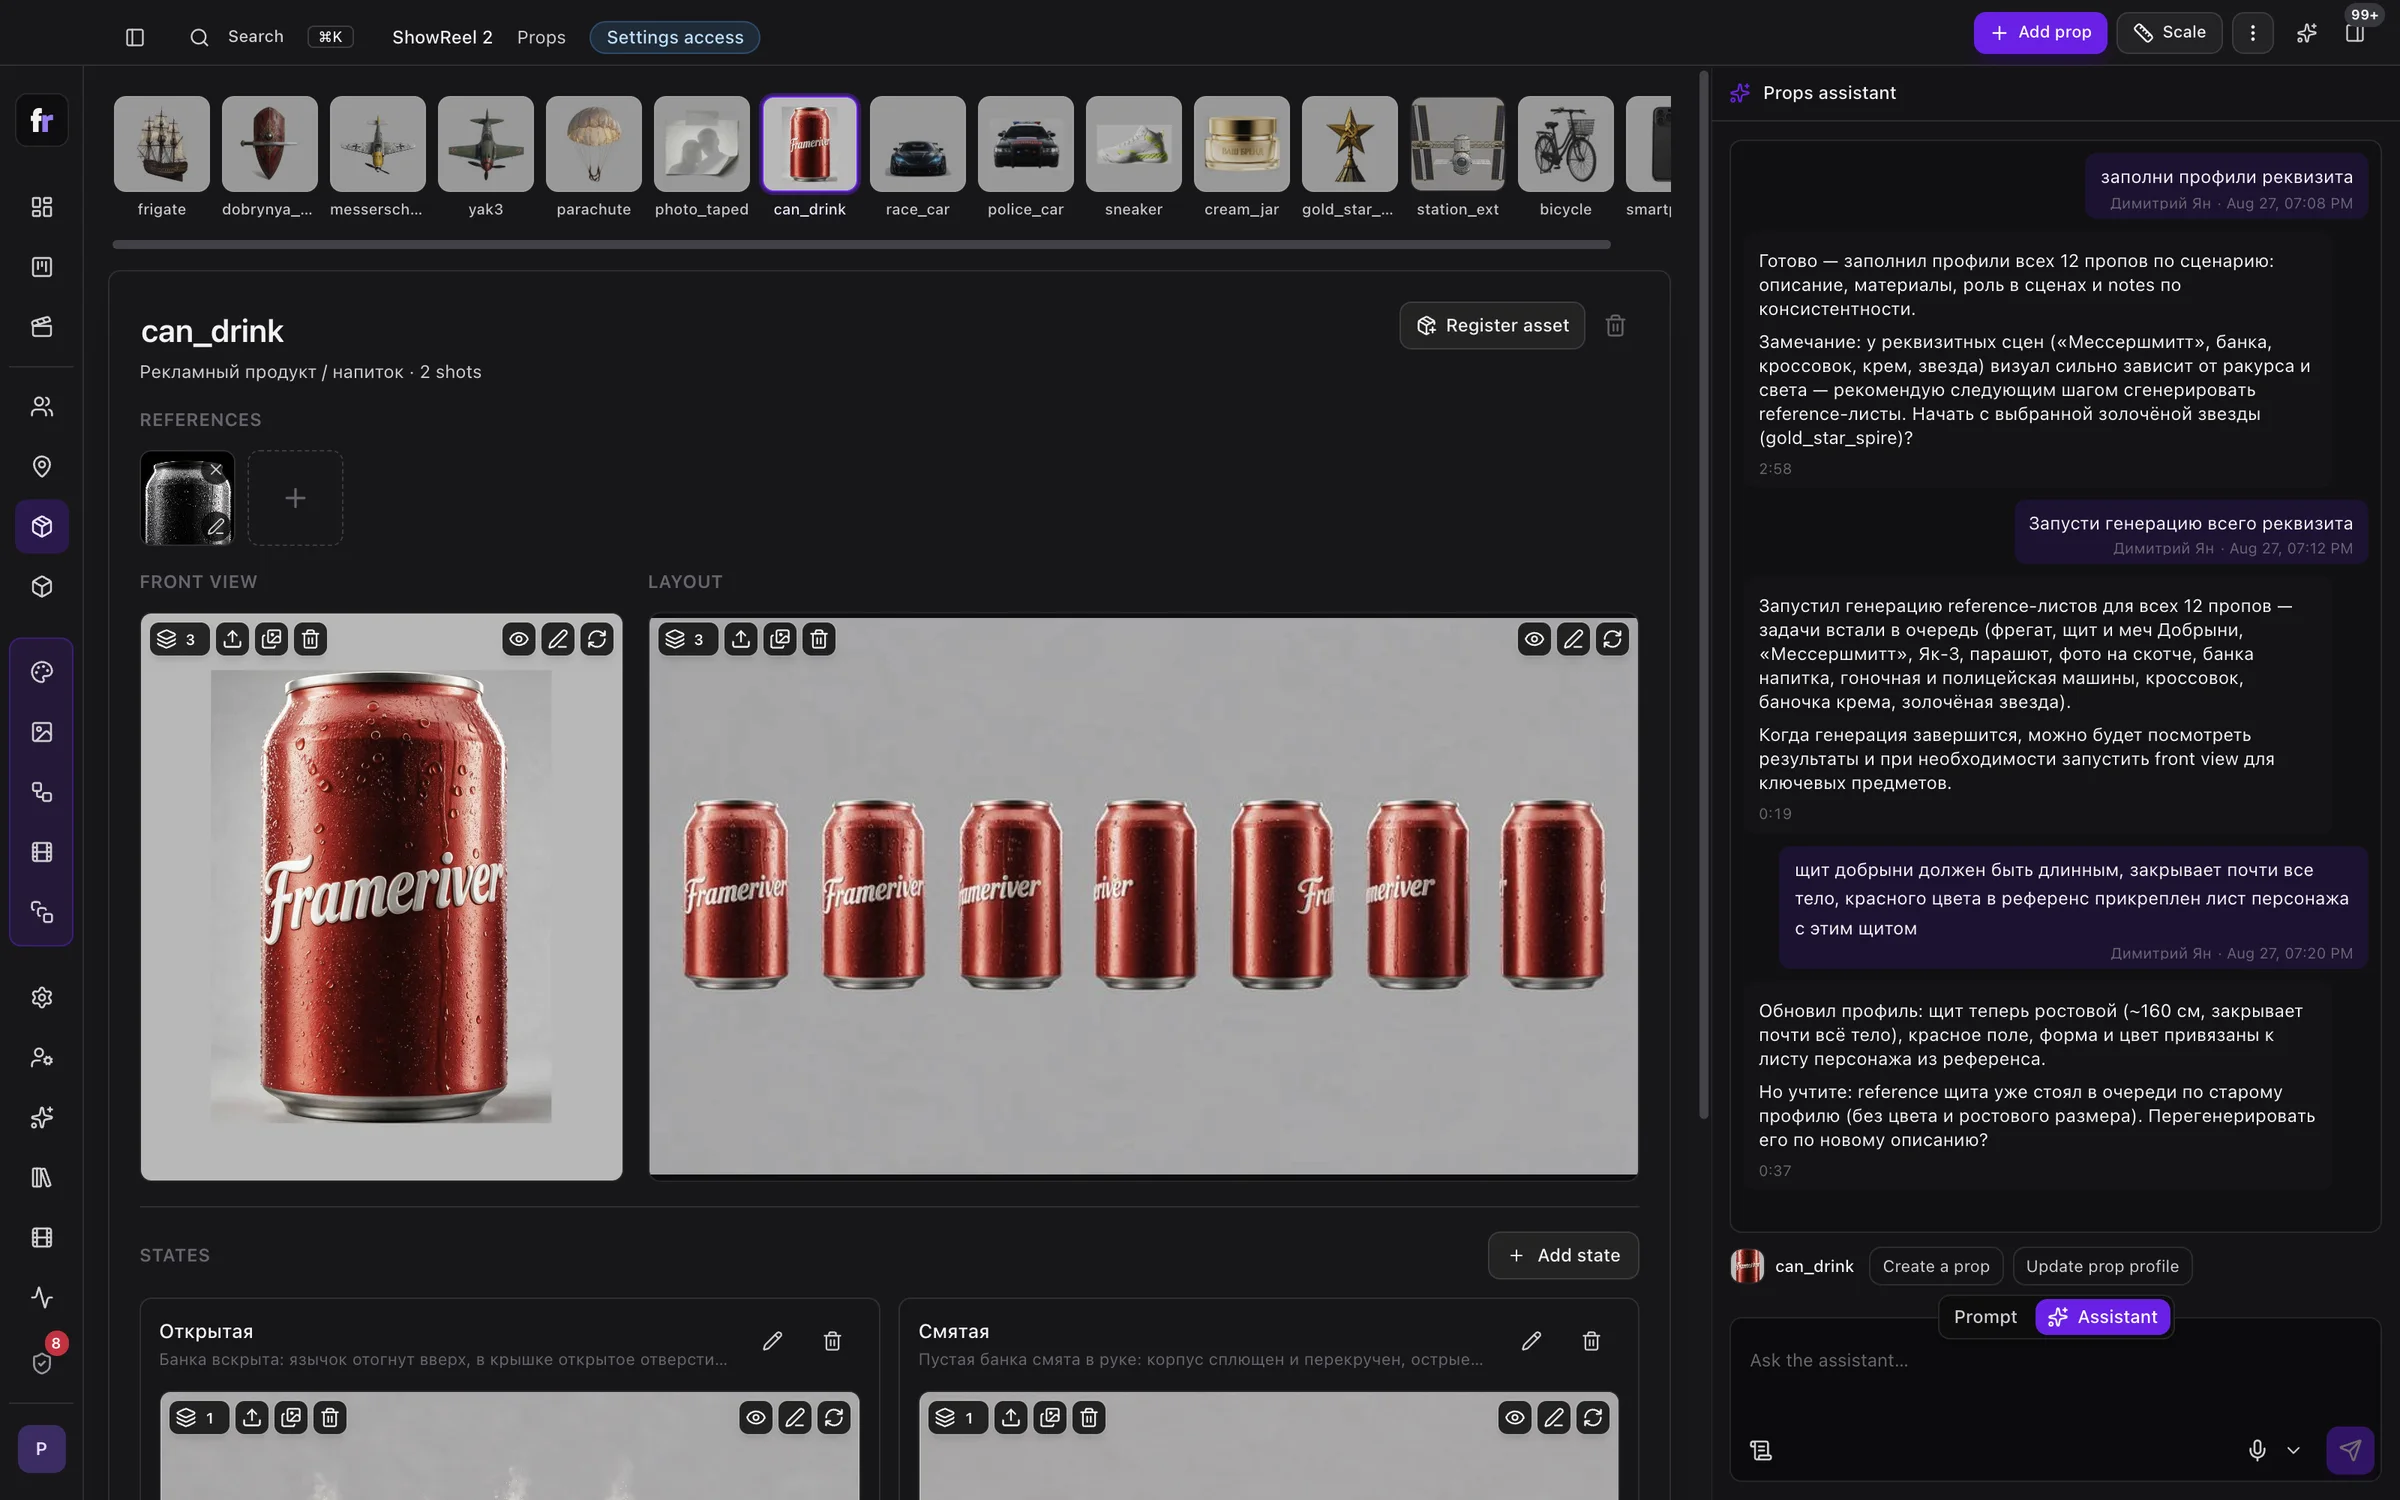Open the ShowReel 2 breadcrumb
The image size is (2400, 1500).
tap(442, 37)
